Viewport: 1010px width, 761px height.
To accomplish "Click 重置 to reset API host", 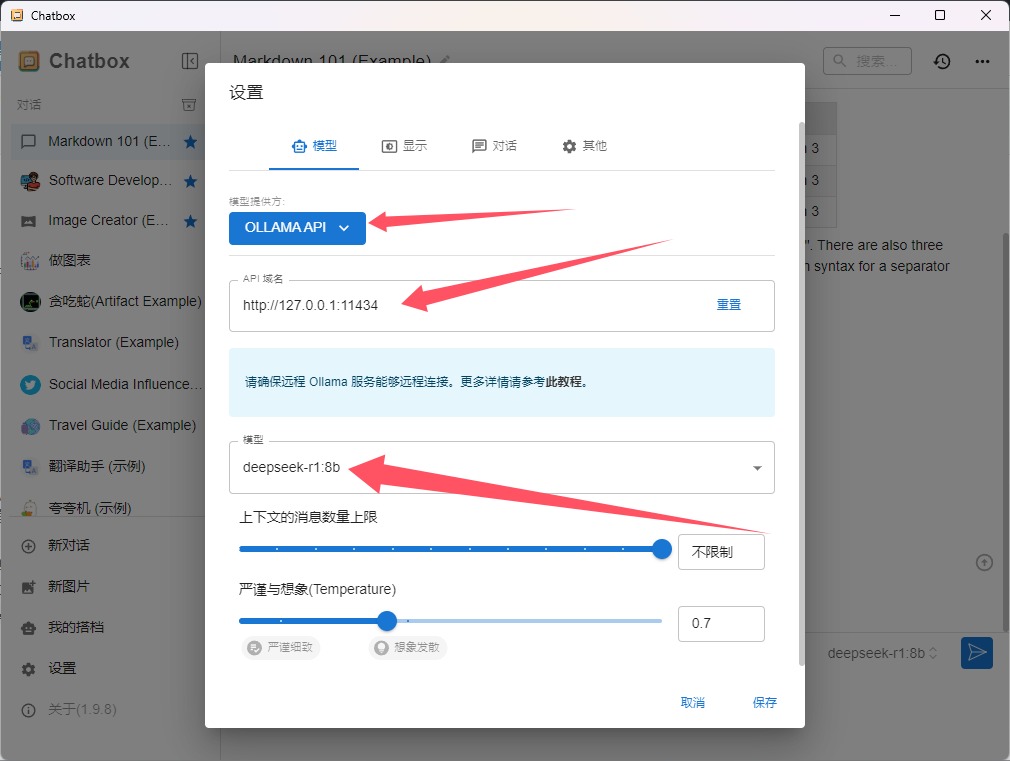I will (x=728, y=305).
